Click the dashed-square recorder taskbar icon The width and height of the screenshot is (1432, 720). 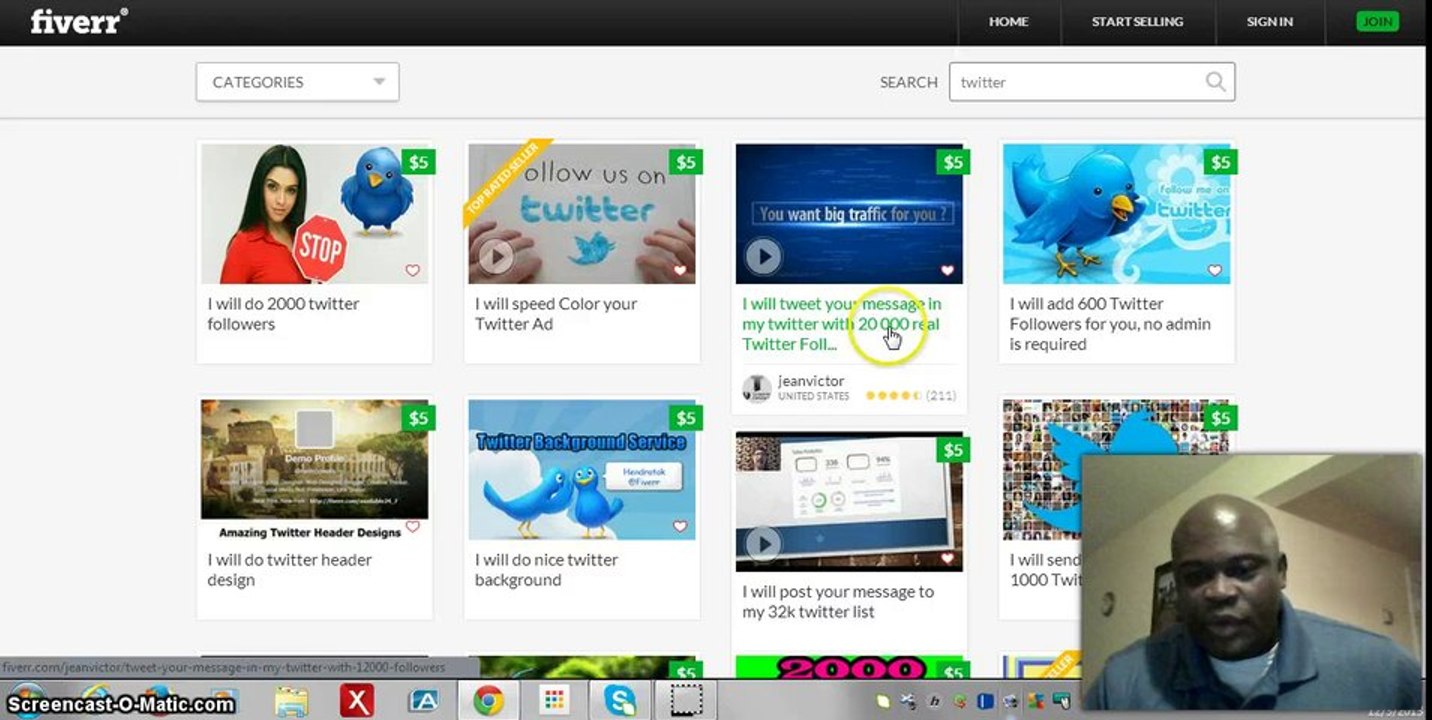[x=685, y=700]
